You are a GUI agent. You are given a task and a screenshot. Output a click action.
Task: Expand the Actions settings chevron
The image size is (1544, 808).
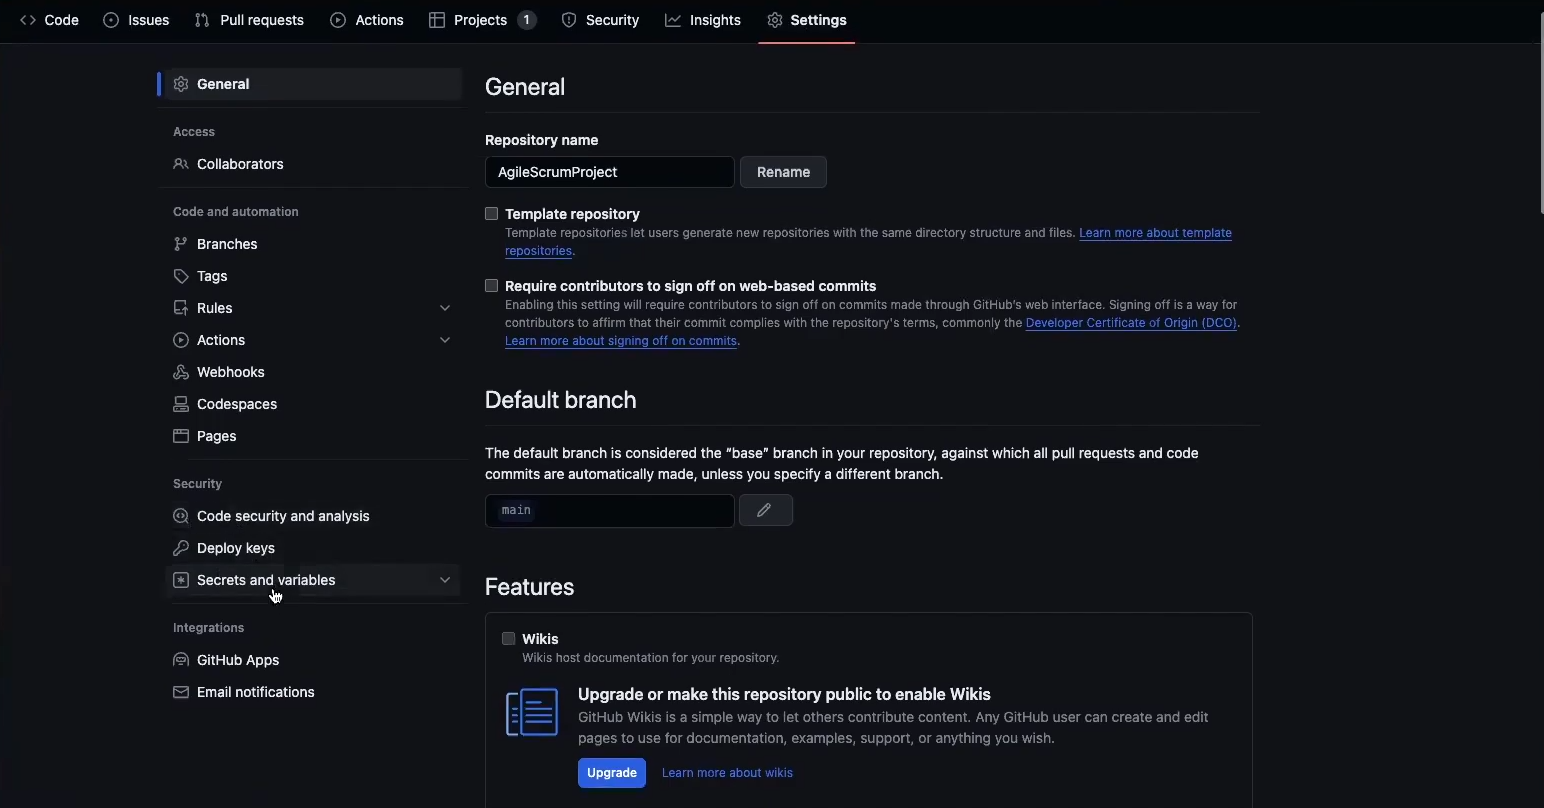tap(445, 340)
